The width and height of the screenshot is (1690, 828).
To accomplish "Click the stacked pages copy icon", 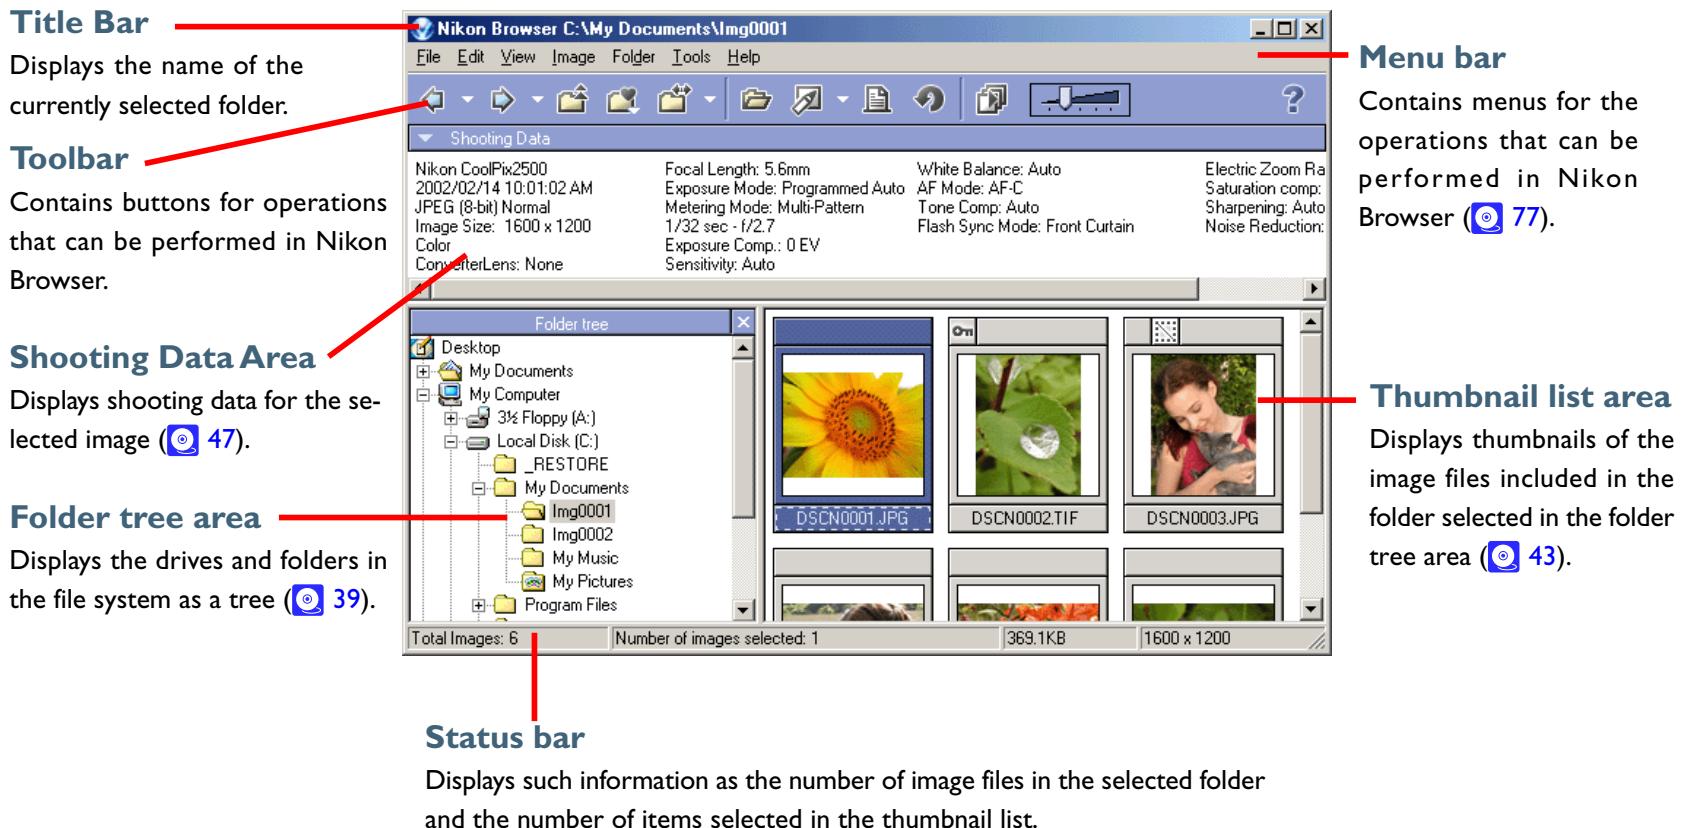I will (x=994, y=99).
